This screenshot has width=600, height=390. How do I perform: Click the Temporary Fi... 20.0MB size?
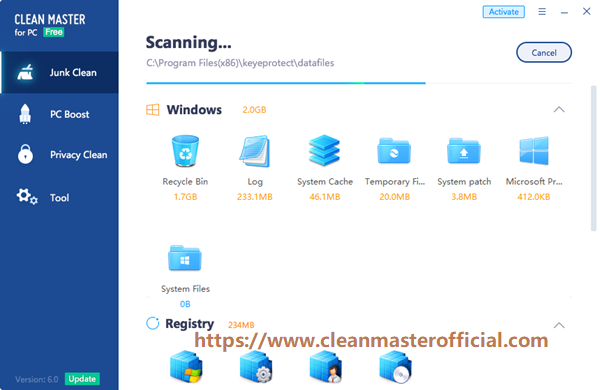tap(395, 197)
